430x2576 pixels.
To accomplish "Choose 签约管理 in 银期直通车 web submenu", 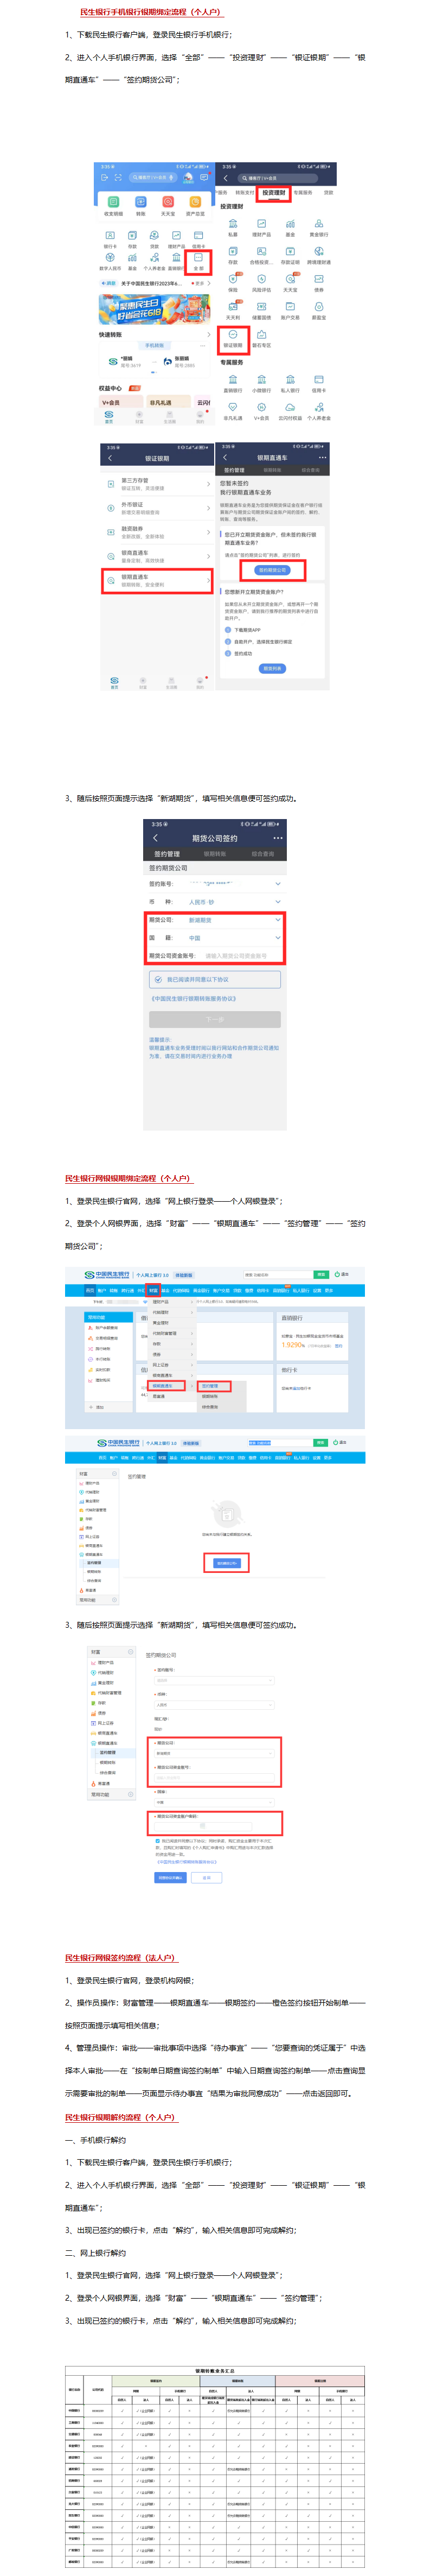I will point(210,1386).
